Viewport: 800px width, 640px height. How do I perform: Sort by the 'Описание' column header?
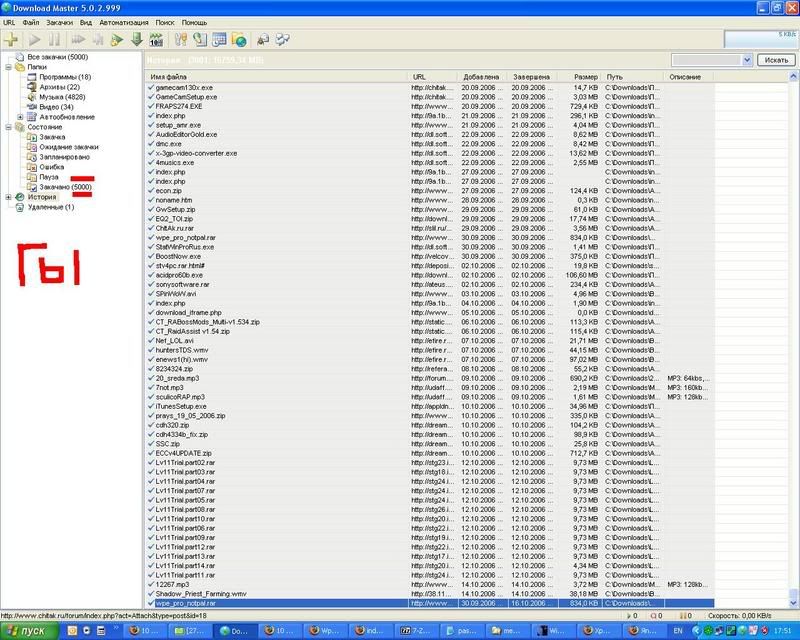click(x=689, y=77)
